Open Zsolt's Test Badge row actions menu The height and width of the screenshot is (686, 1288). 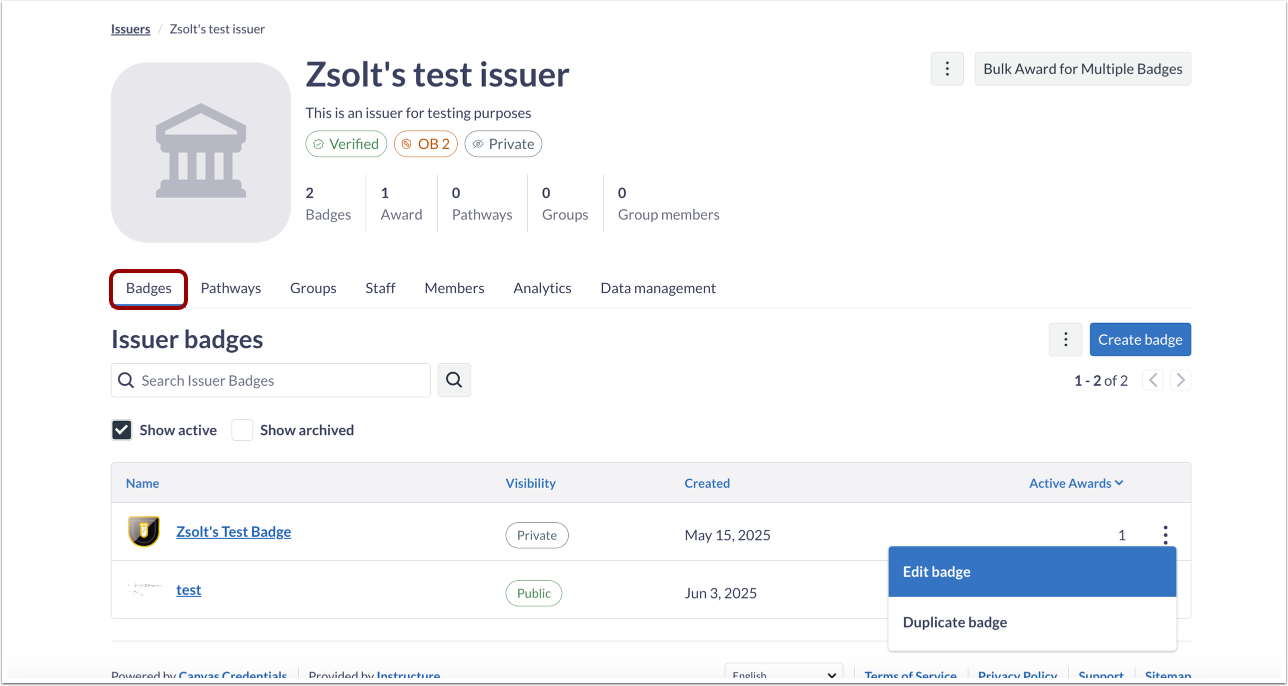[1165, 535]
